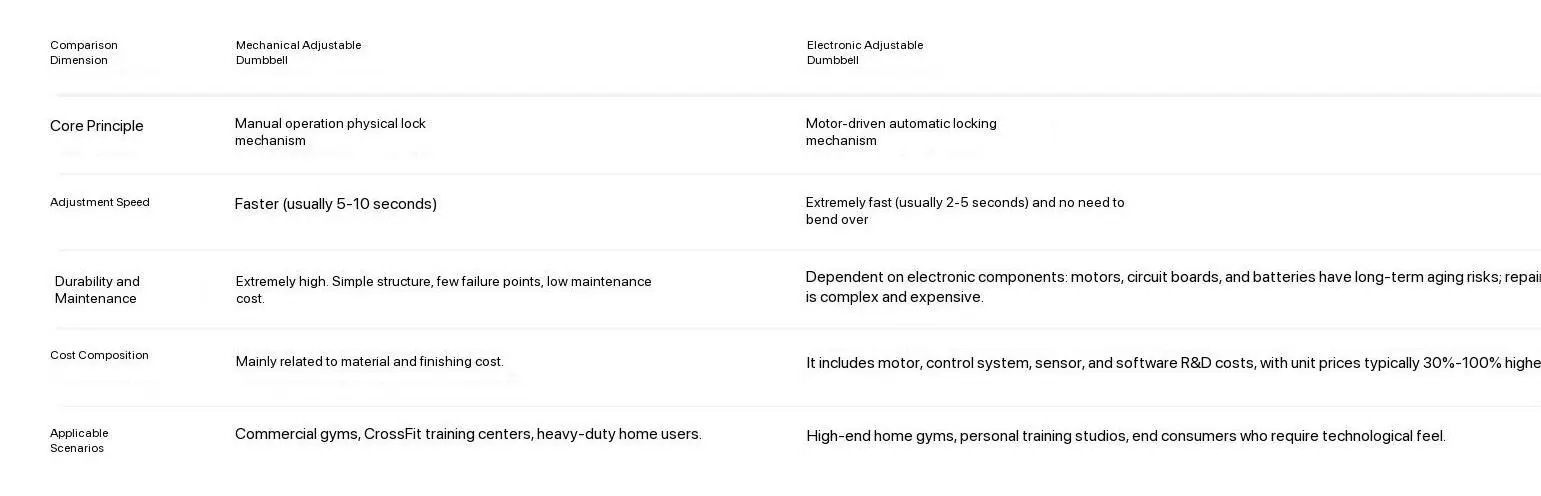Click the 'Faster (usually 5-10 seconds)' cell
The width and height of the screenshot is (1541, 496).
(336, 204)
